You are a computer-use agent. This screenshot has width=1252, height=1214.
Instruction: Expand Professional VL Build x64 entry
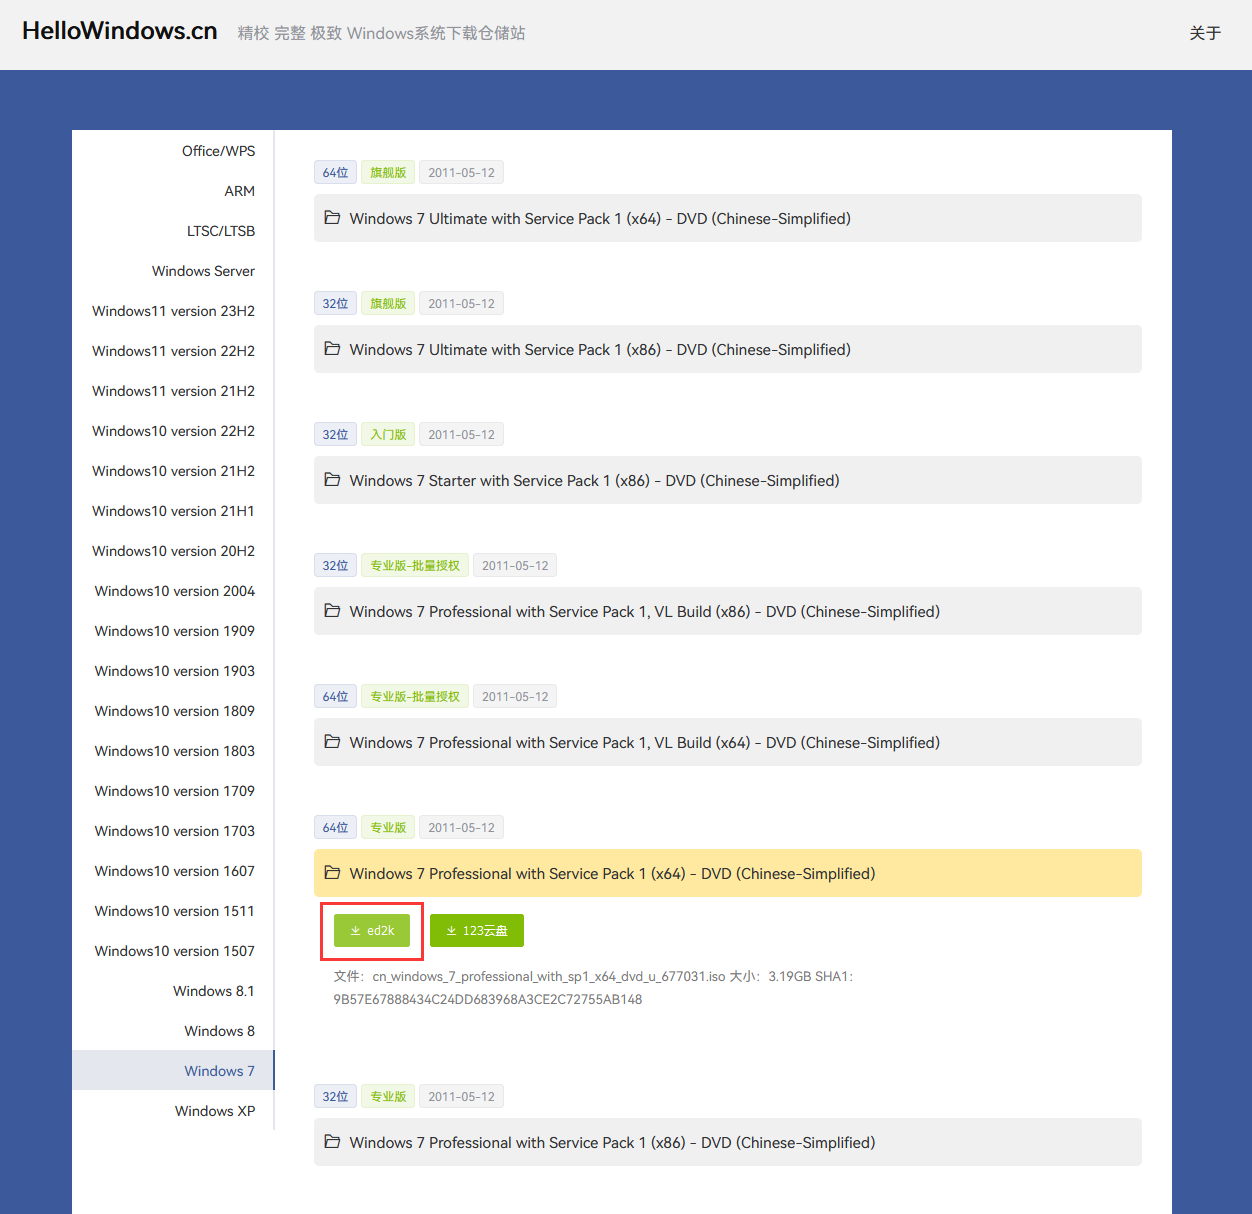tap(728, 742)
